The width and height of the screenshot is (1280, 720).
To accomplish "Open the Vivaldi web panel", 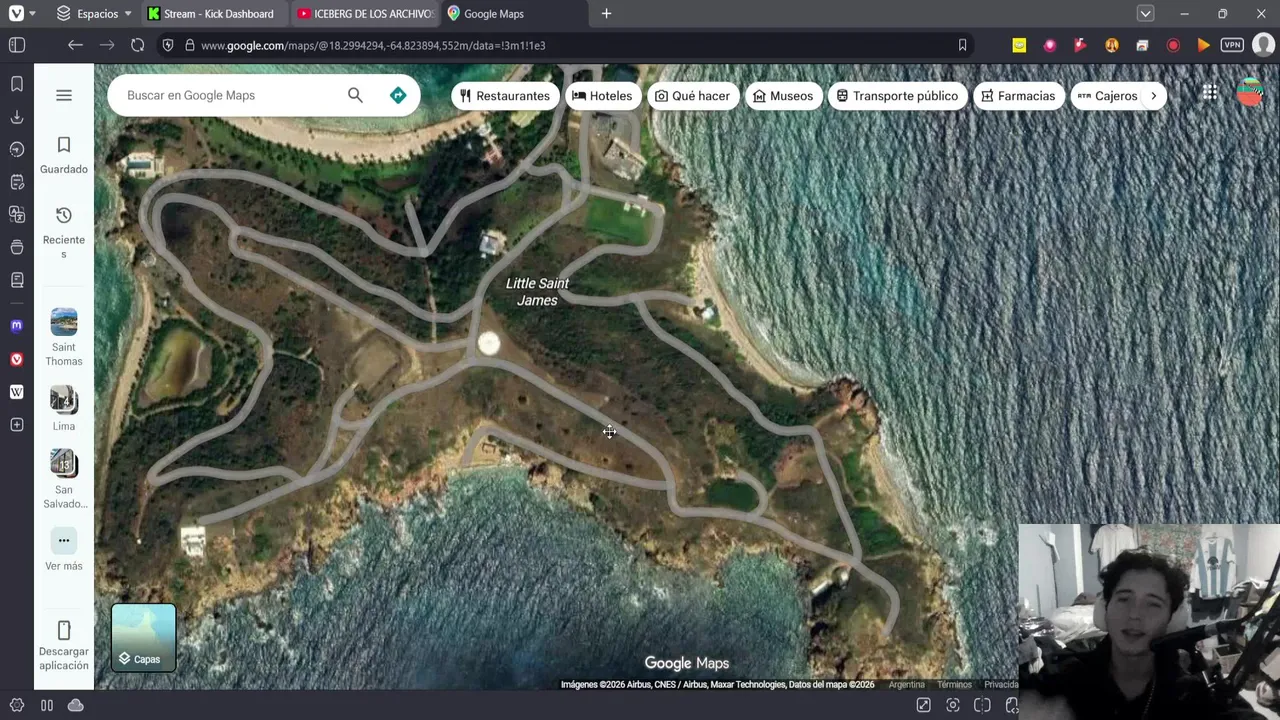I will (x=17, y=359).
